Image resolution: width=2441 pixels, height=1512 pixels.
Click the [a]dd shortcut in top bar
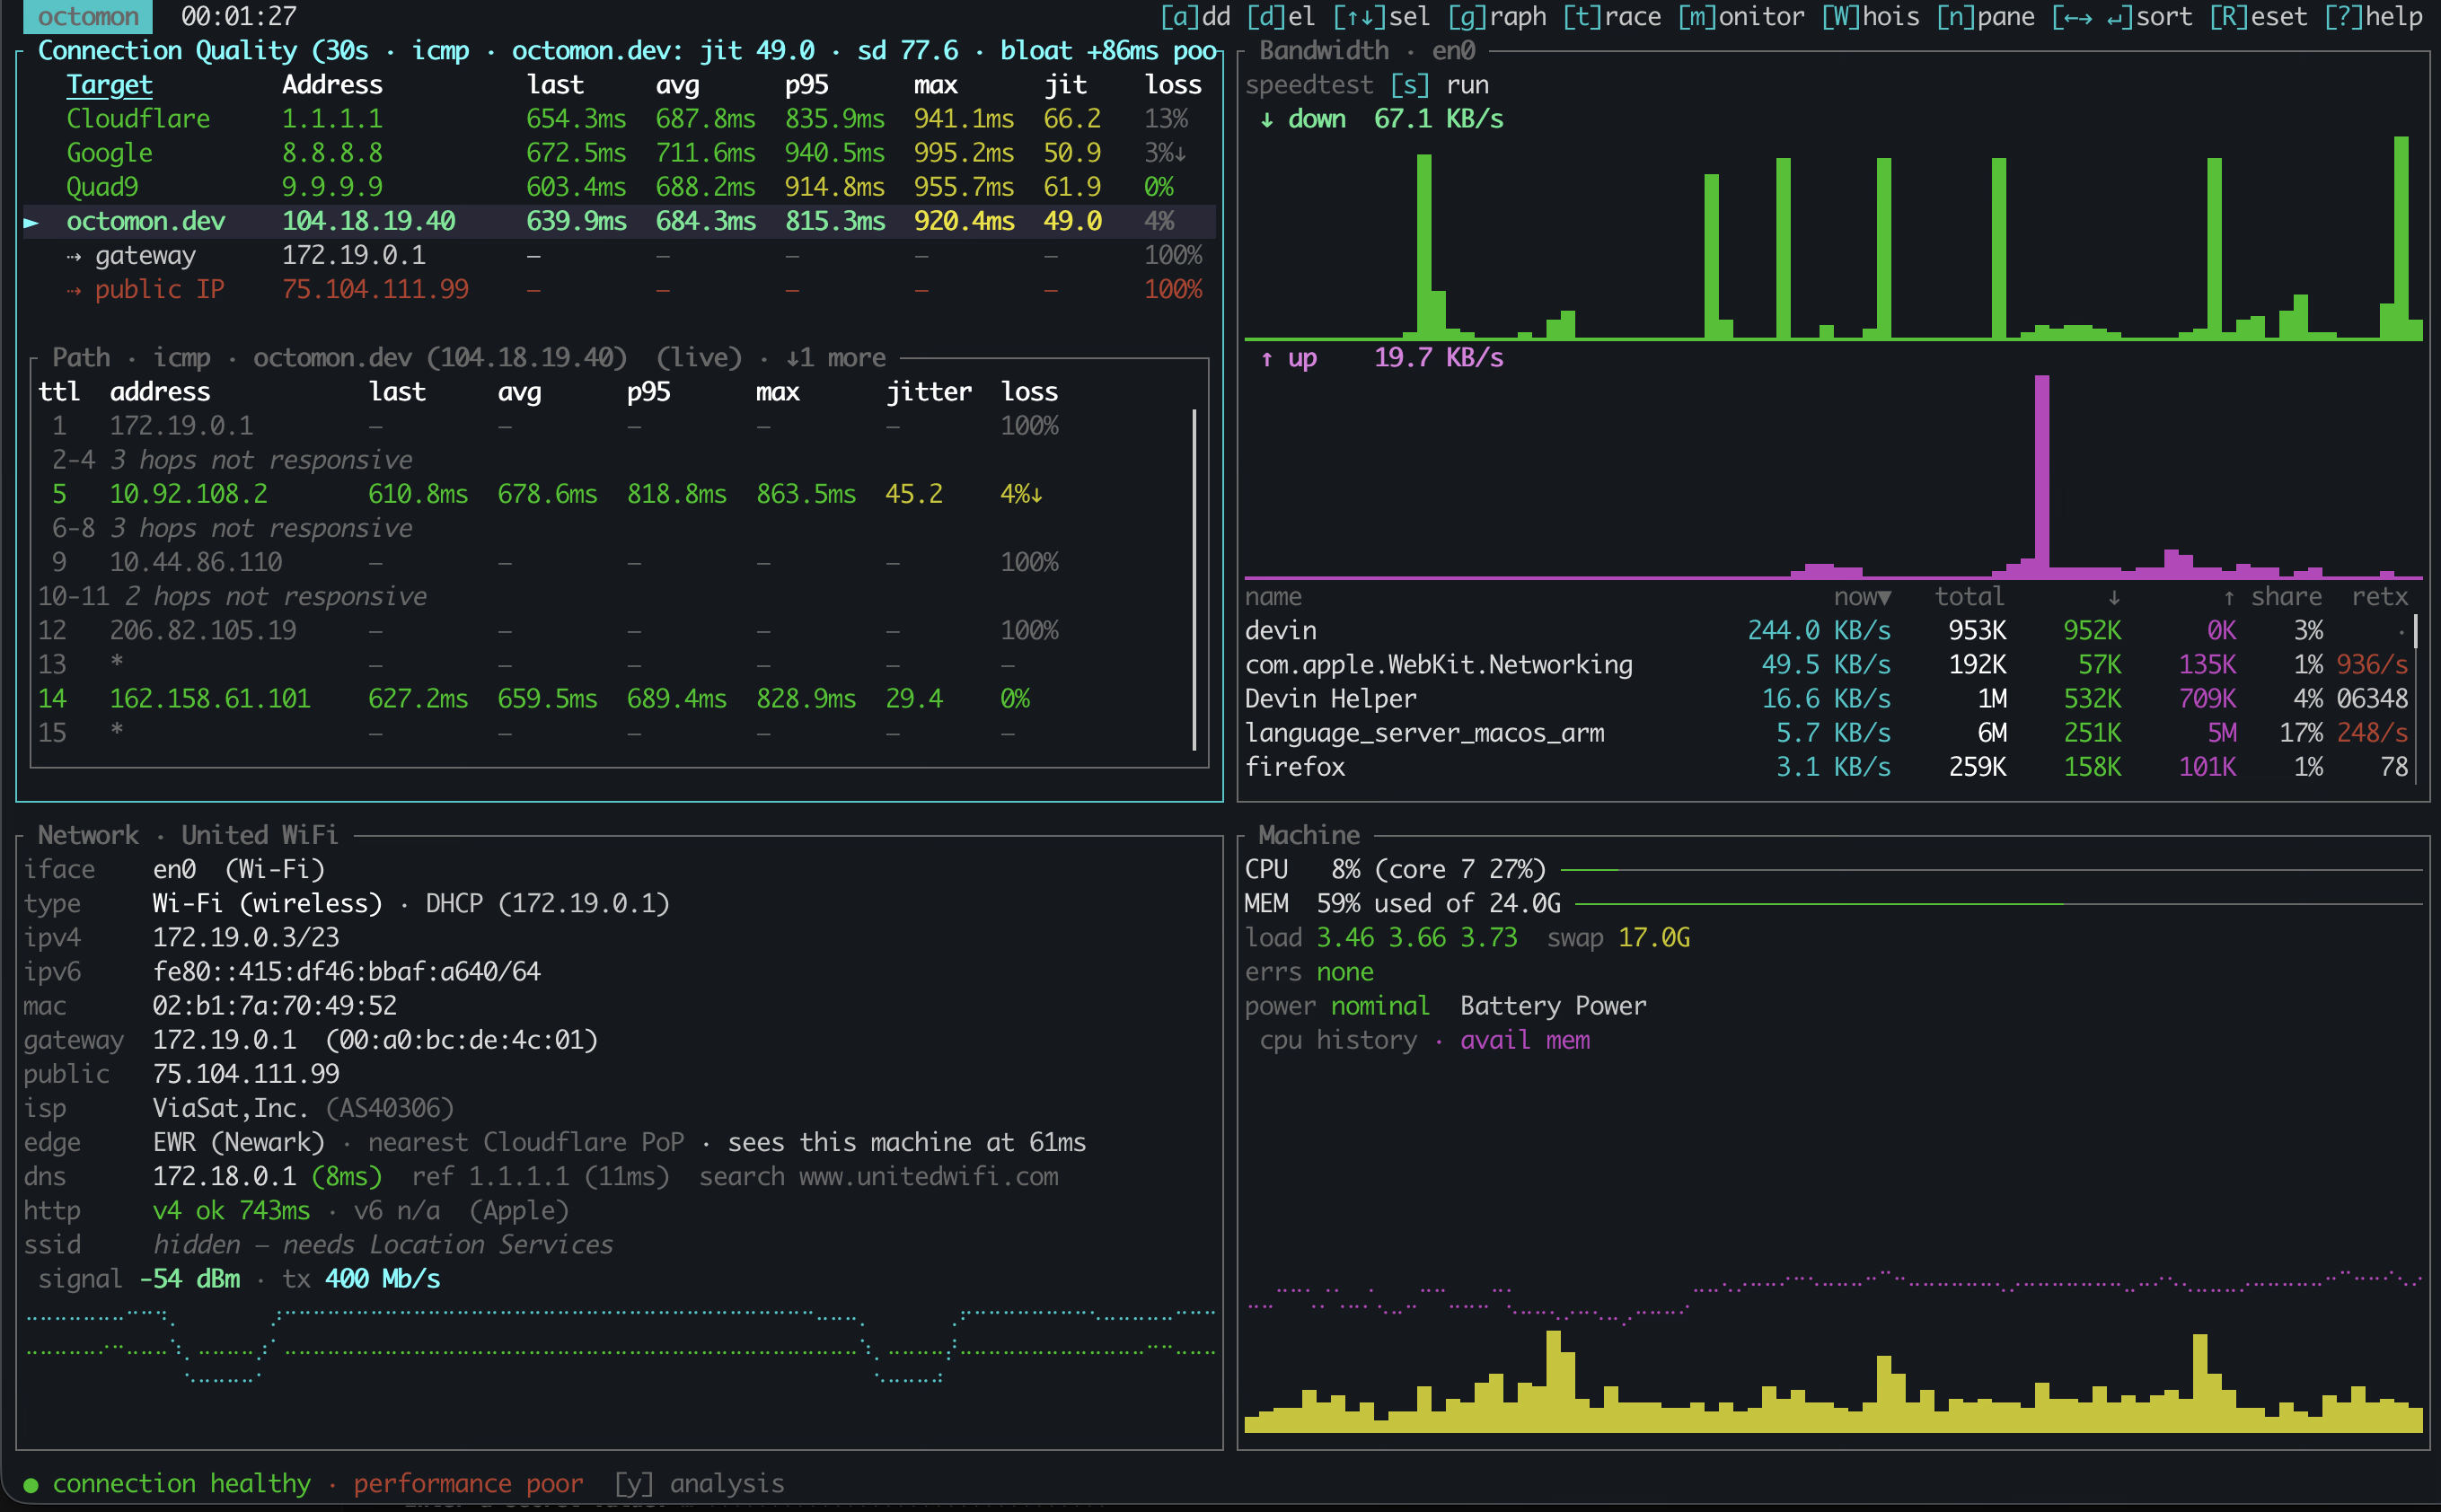click(1195, 17)
